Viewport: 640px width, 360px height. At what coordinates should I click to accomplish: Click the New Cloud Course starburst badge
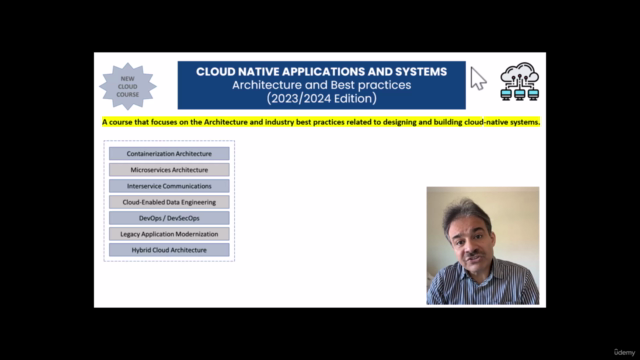(x=128, y=86)
